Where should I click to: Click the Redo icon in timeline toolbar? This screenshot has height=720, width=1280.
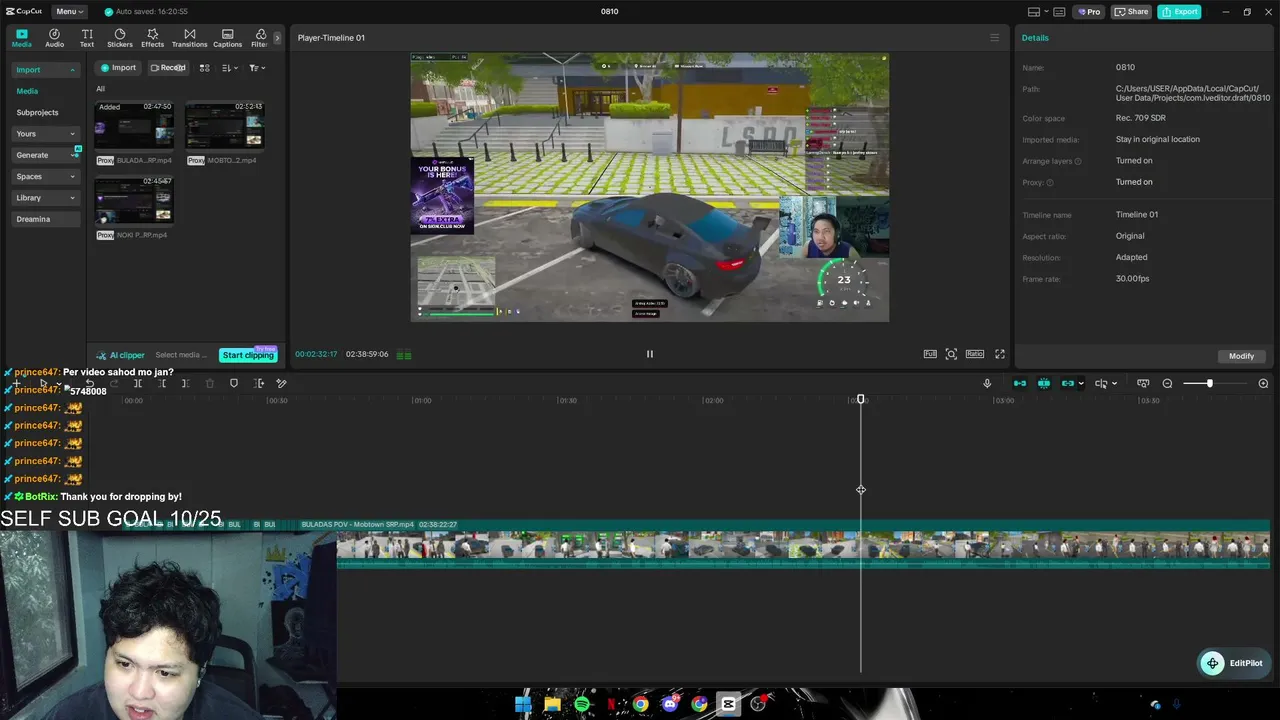(x=114, y=383)
